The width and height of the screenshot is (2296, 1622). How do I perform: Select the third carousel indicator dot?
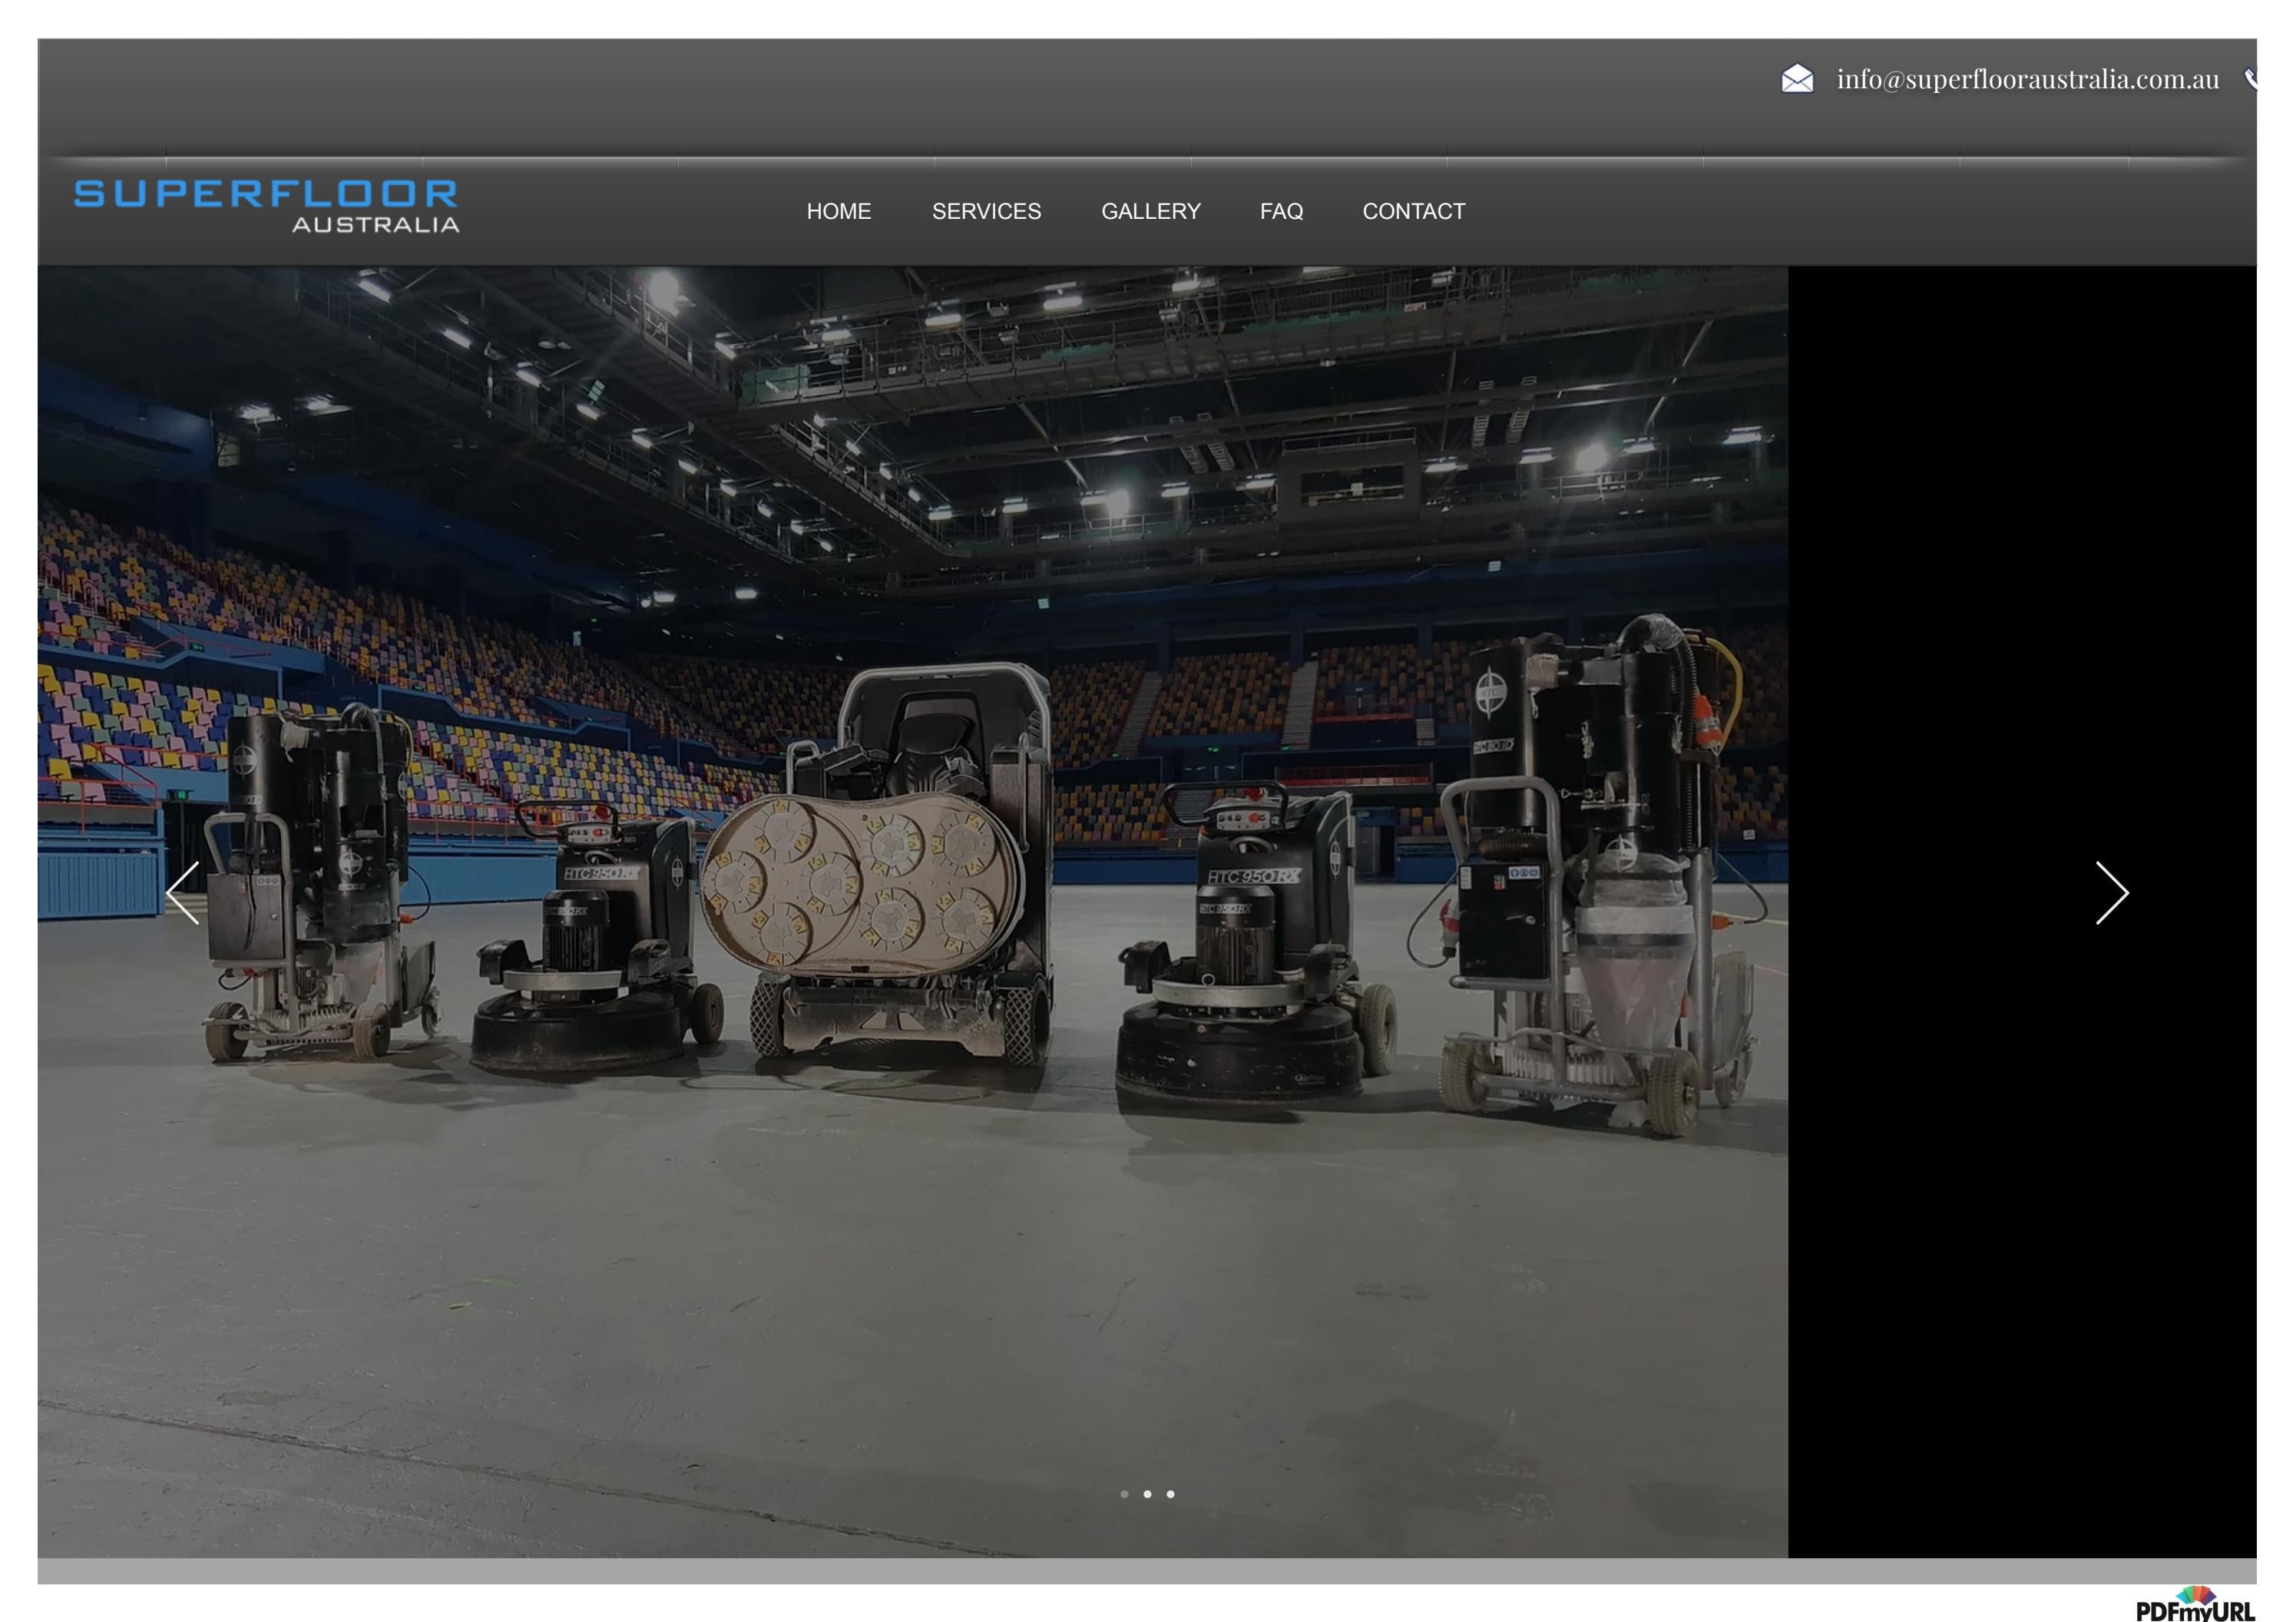click(1170, 1494)
